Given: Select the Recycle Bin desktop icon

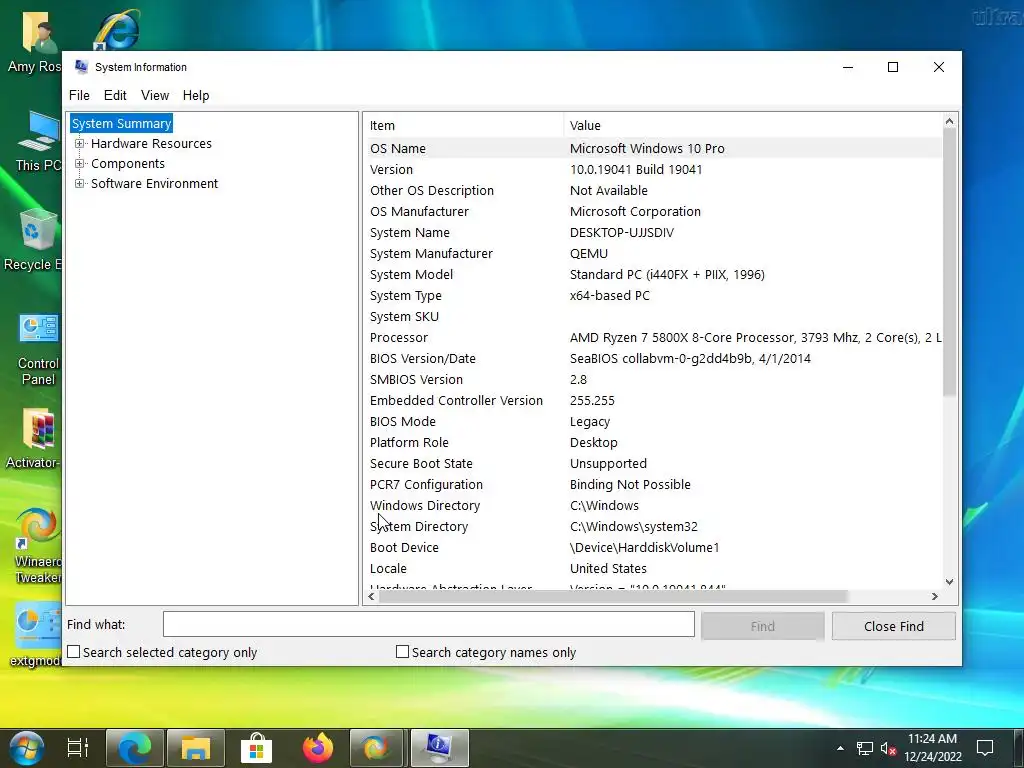Looking at the screenshot, I should coord(33,240).
